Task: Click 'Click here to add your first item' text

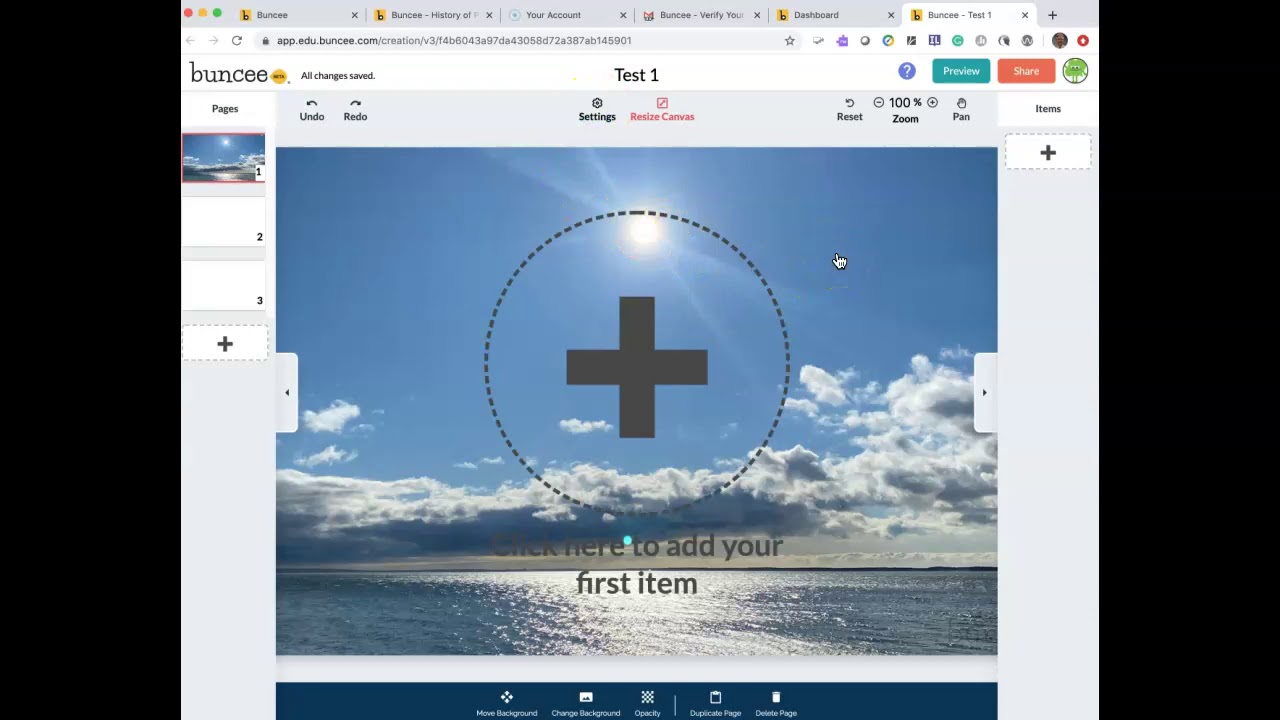Action: (x=636, y=565)
